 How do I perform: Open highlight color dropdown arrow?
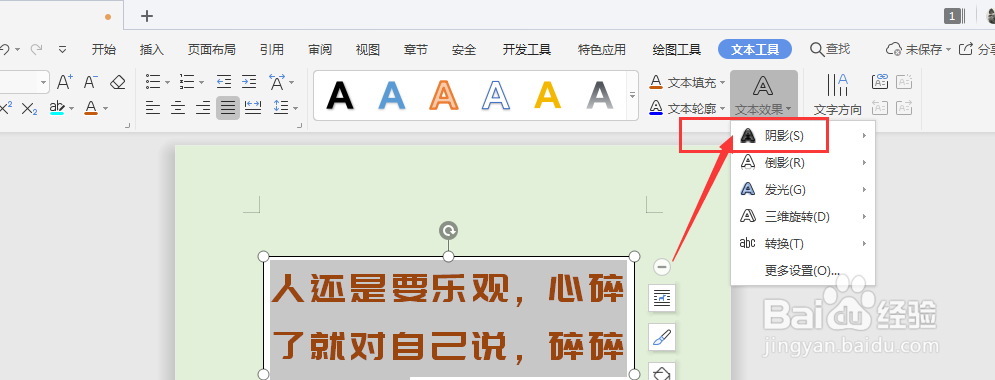(x=71, y=108)
